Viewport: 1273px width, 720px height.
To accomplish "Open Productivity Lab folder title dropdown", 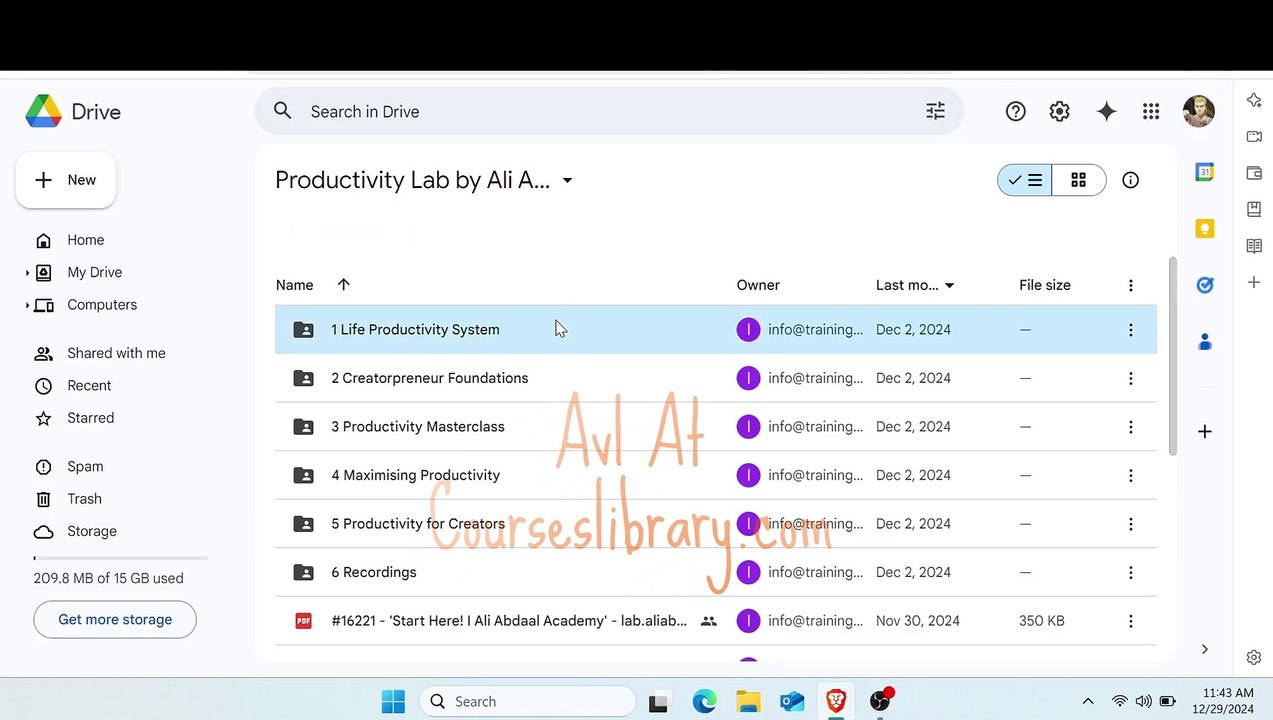I will click(x=567, y=180).
